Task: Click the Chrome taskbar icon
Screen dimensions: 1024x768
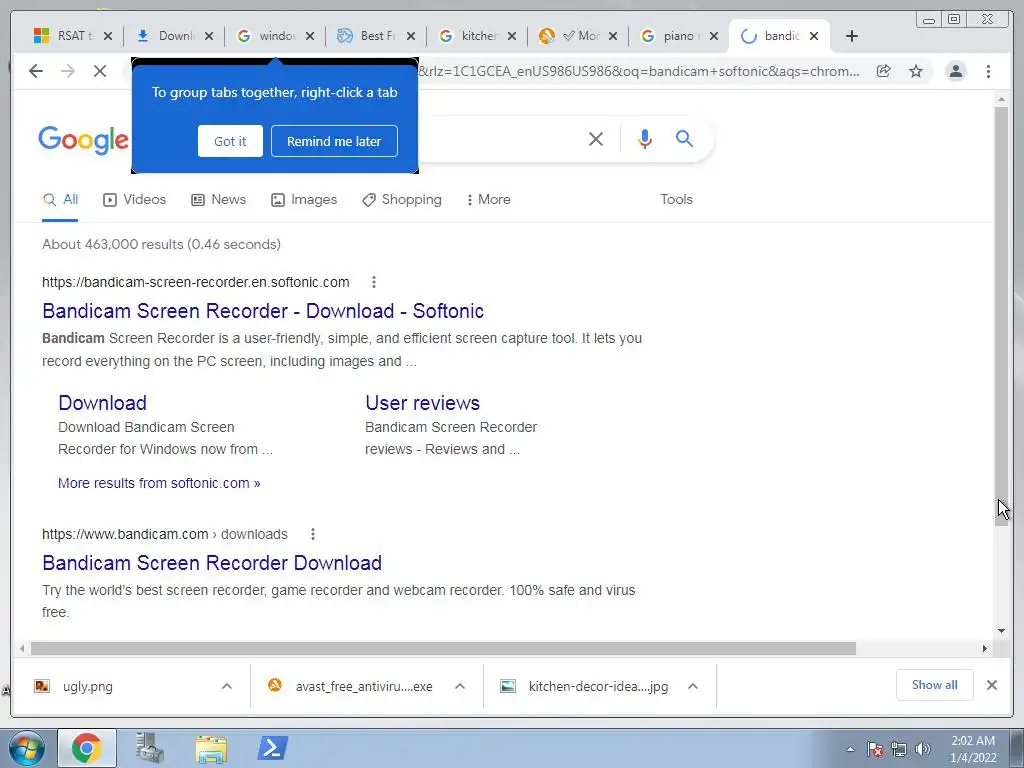Action: (x=87, y=748)
